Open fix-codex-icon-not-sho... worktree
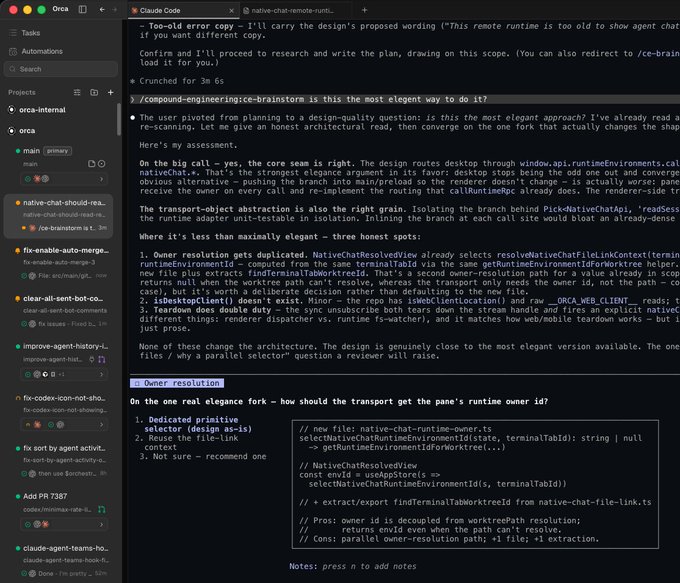Image resolution: width=680 pixels, height=583 pixels. 62,398
